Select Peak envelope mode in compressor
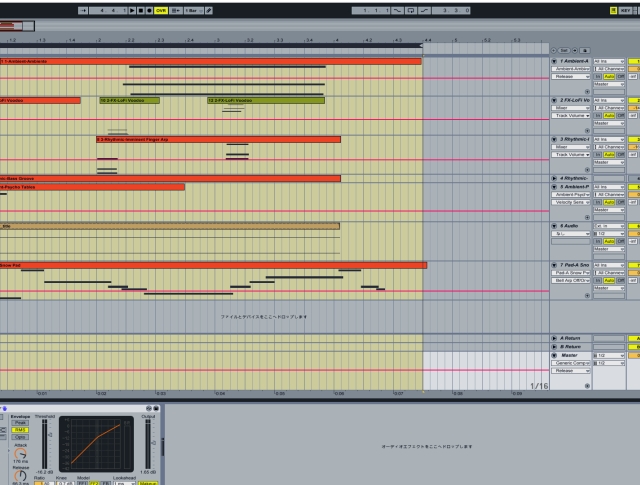The width and height of the screenshot is (640, 485). coord(20,422)
